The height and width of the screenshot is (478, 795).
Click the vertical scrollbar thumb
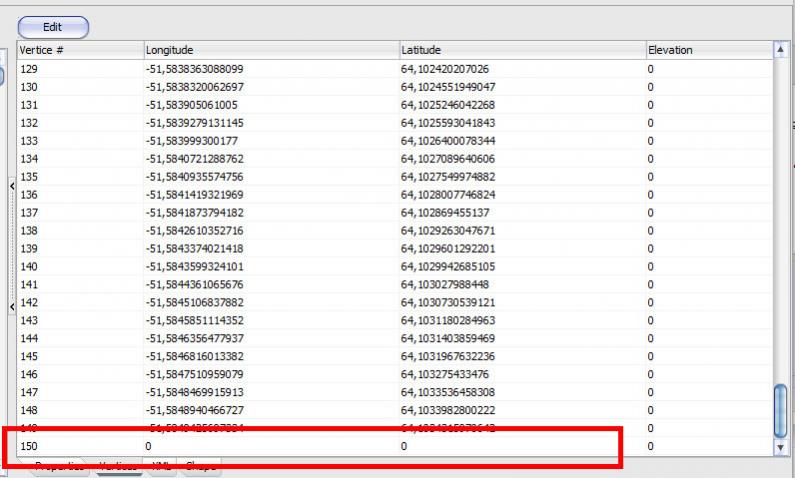click(781, 410)
